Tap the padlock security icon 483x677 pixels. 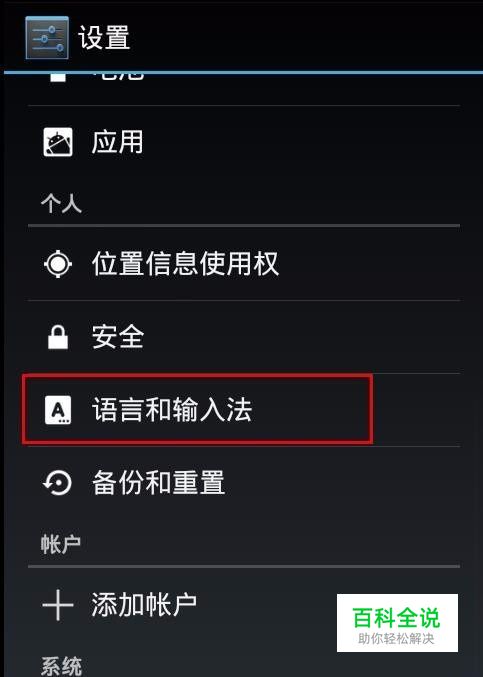coord(58,337)
